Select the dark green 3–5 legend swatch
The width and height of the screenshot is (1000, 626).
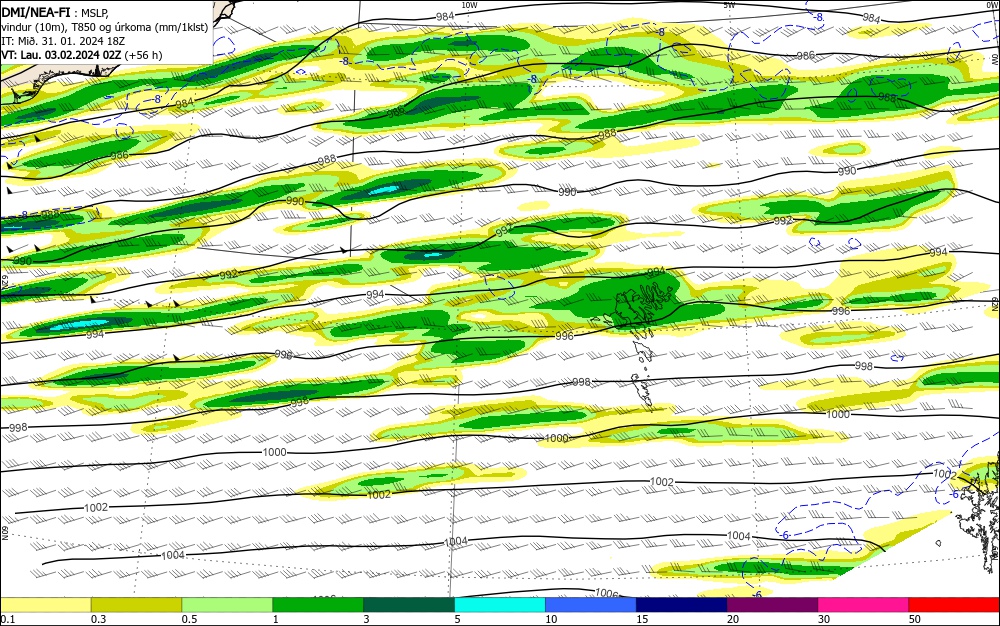pos(409,605)
